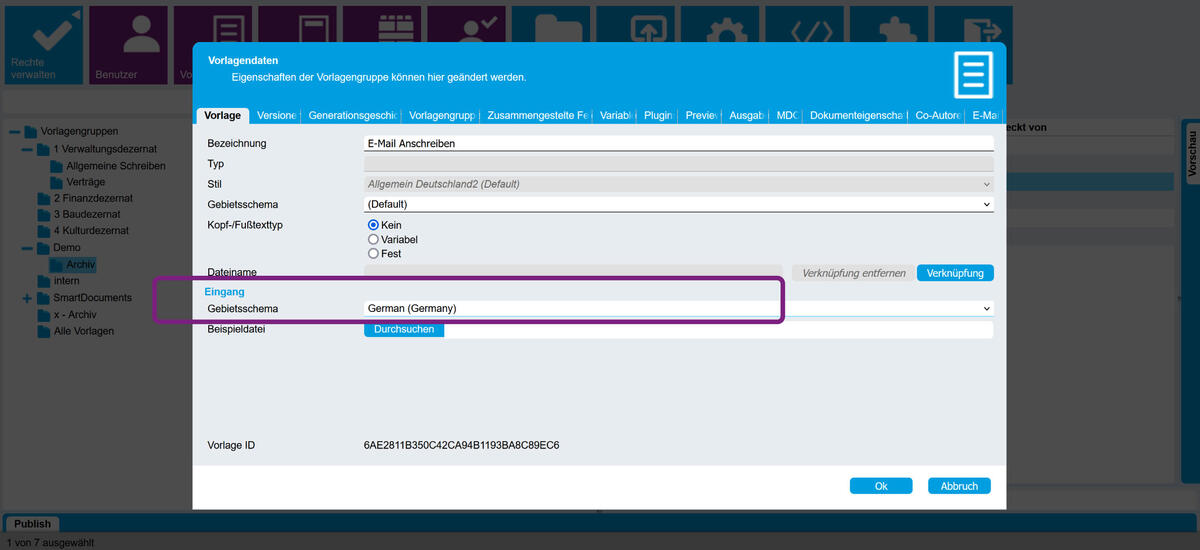Open the Rechte verwalten tile
This screenshot has width=1200, height=550.
point(42,46)
